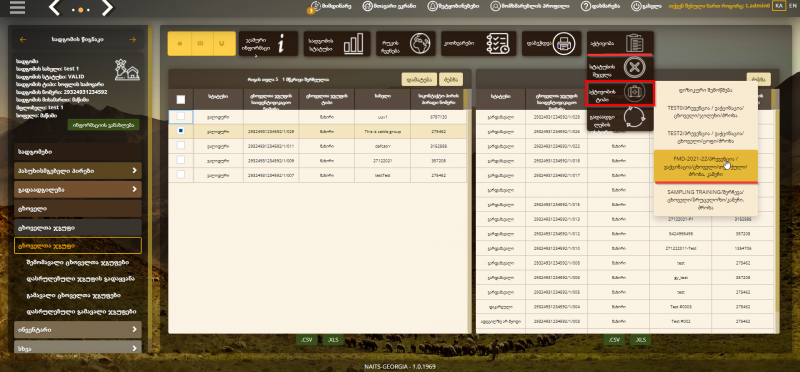
Task: Open the info 'i' tile
Action: [x=268, y=43]
